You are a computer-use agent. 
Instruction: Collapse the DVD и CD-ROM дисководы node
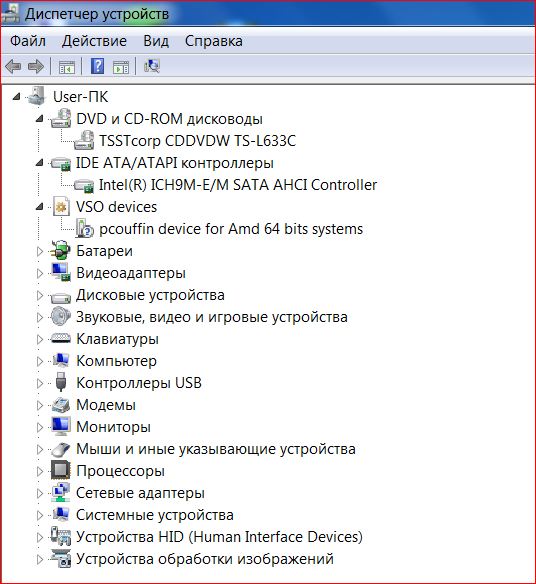coord(39,119)
